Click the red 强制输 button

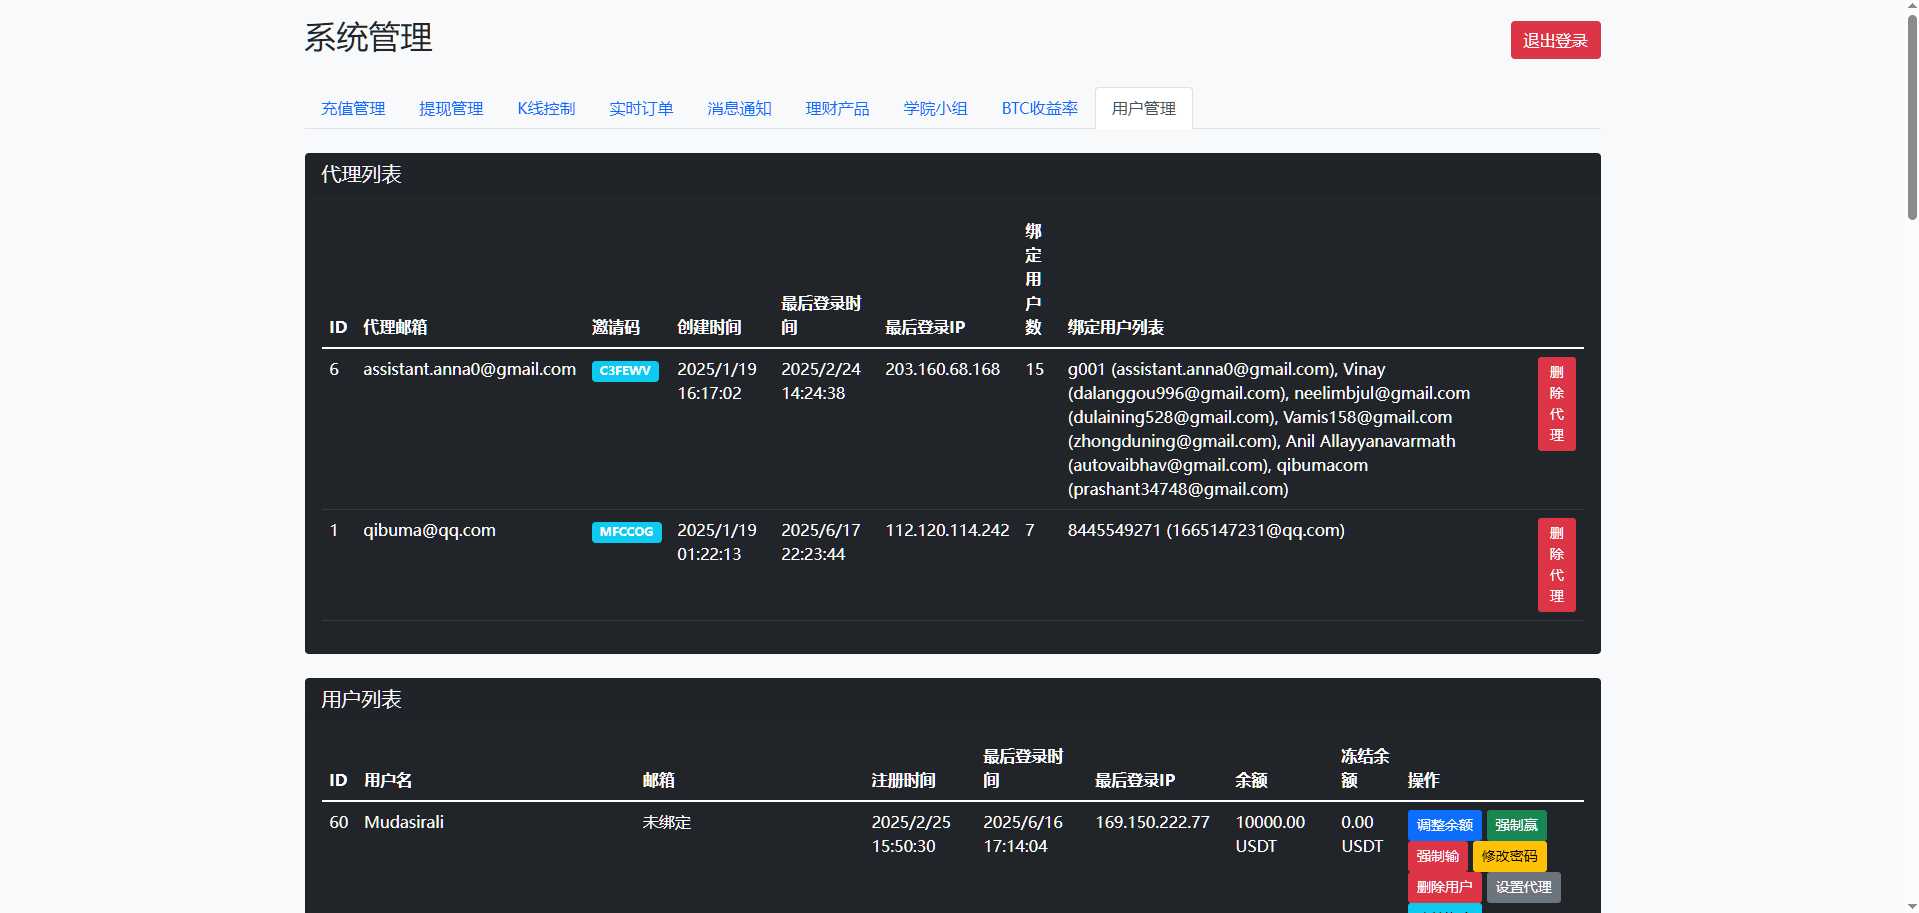(1437, 856)
